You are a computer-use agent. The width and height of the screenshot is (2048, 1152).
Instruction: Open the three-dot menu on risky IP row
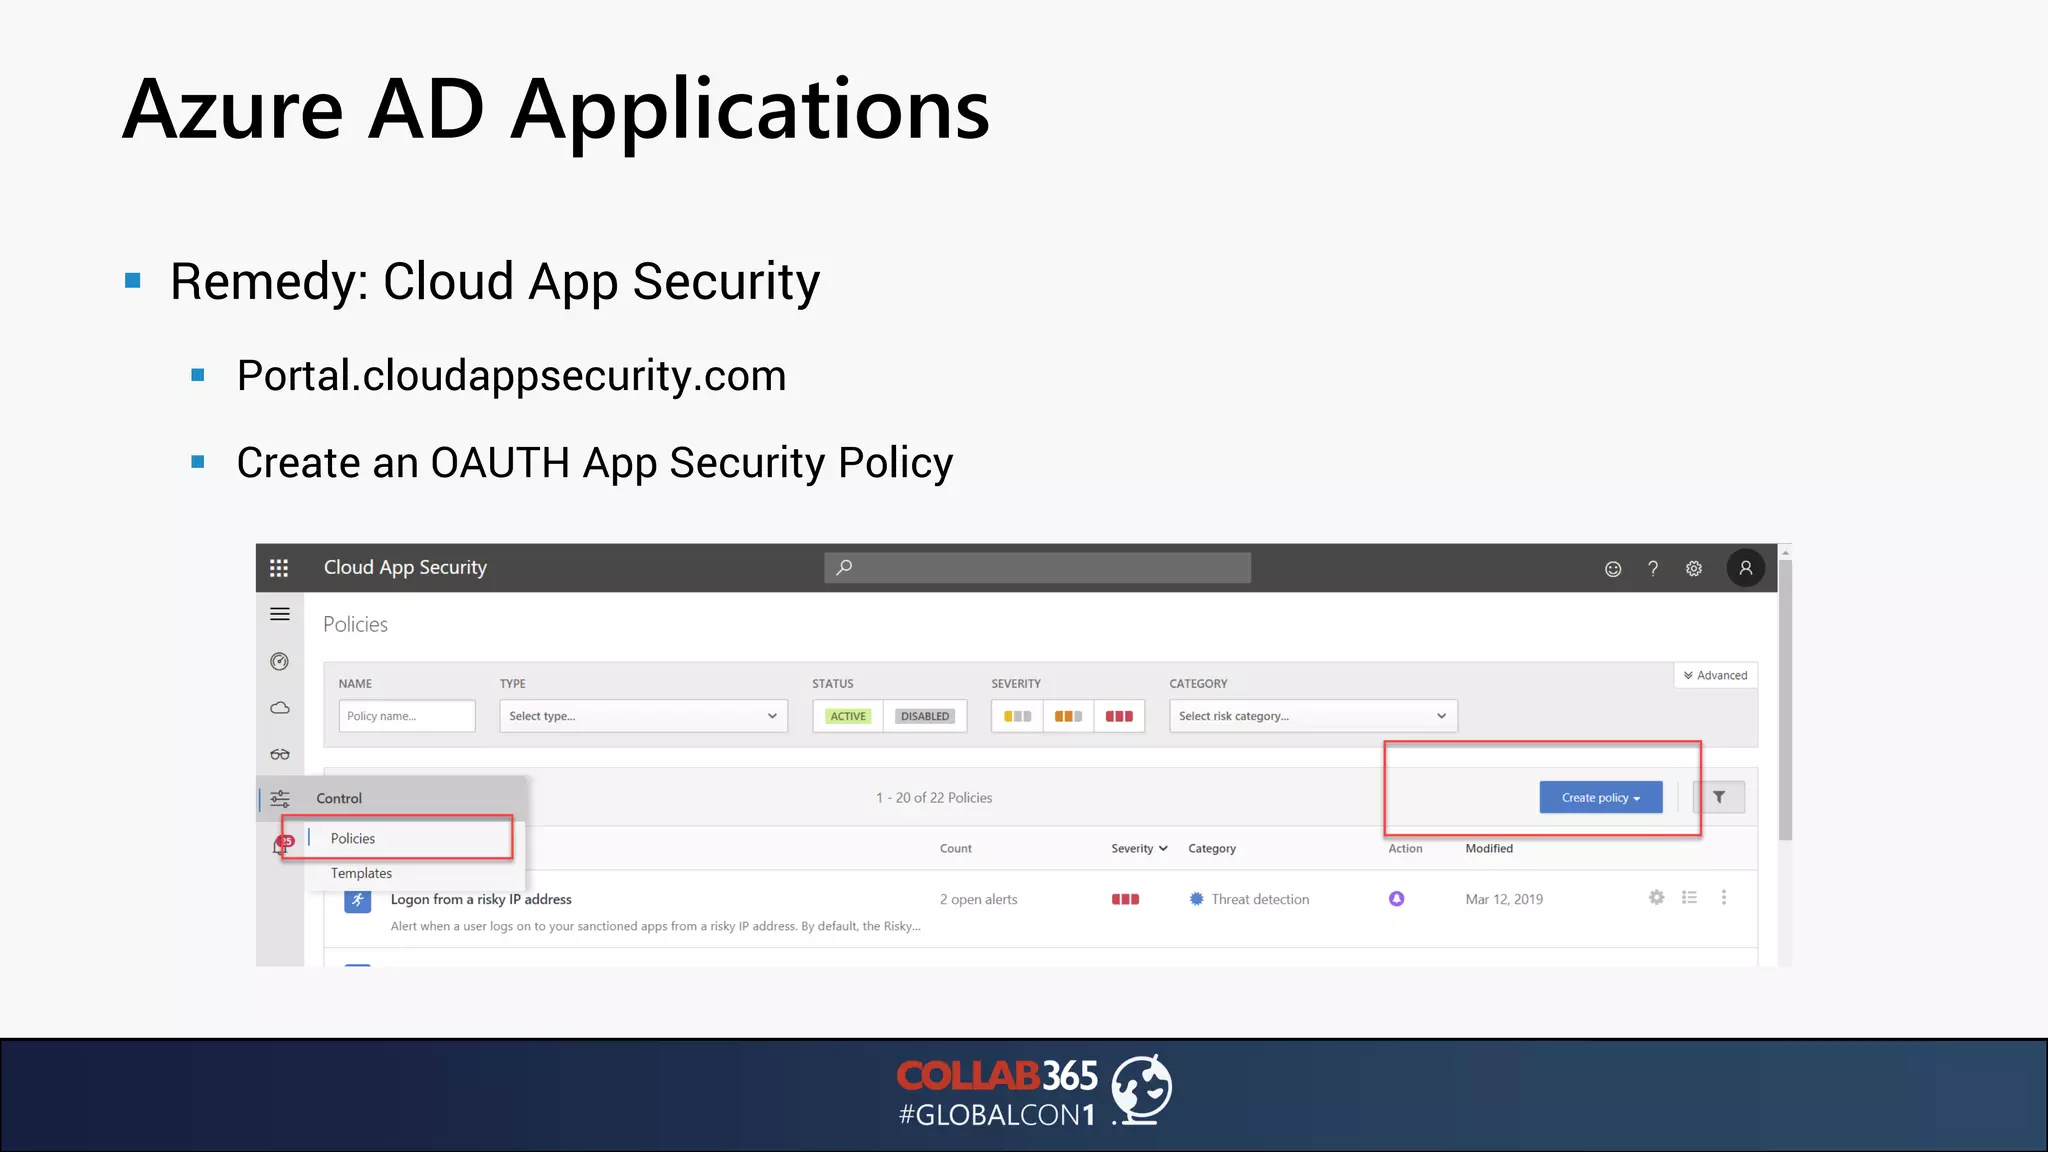click(1724, 897)
